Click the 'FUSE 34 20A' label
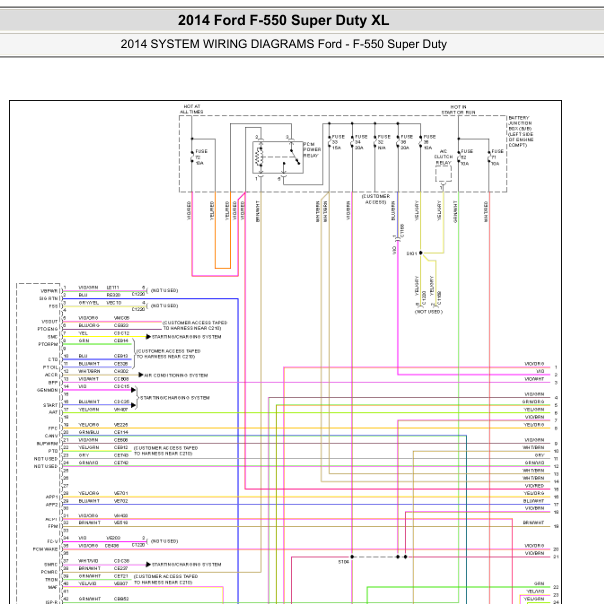 click(x=361, y=142)
